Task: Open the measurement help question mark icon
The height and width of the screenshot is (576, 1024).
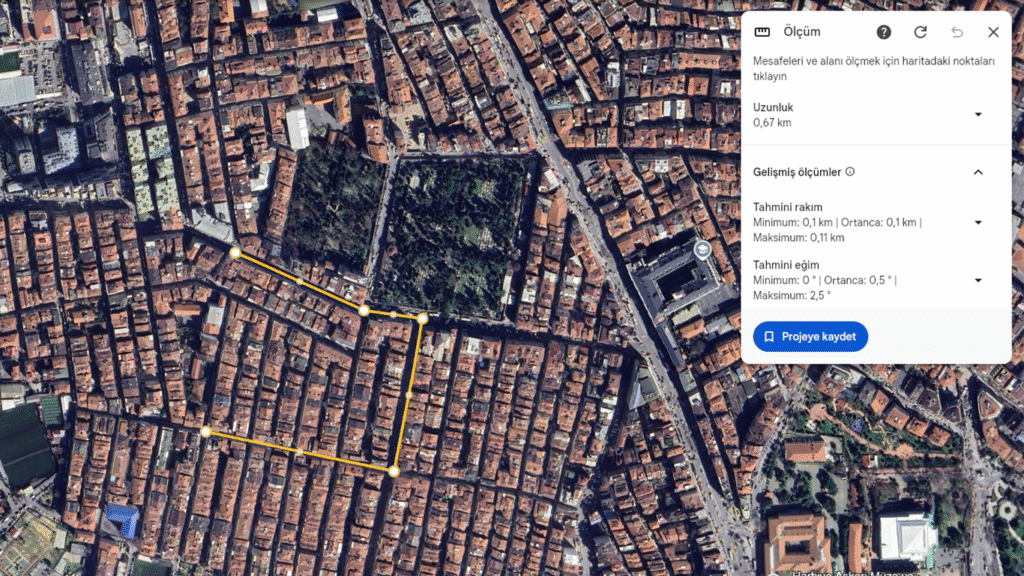Action: point(884,32)
